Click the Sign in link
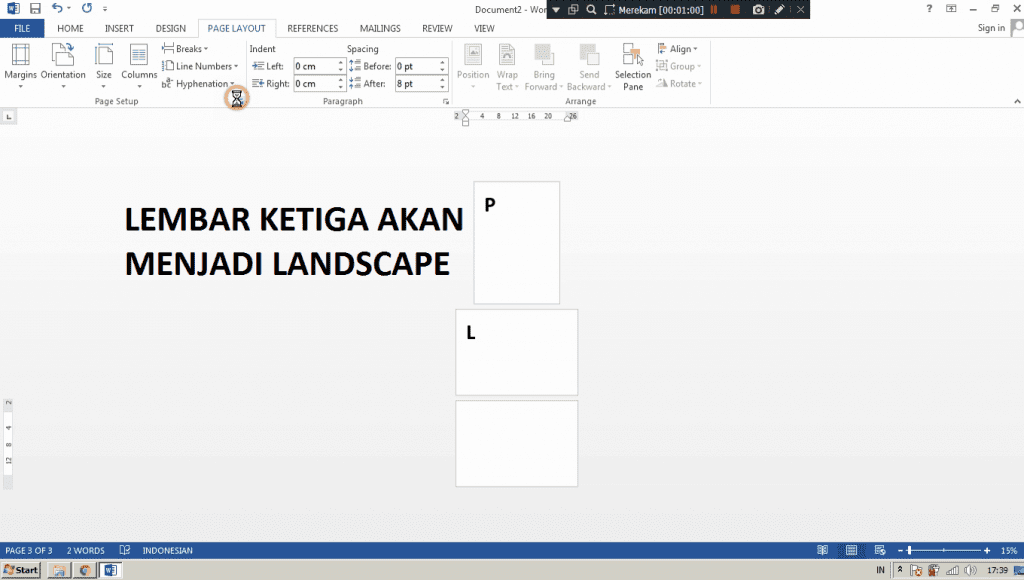 tap(991, 28)
